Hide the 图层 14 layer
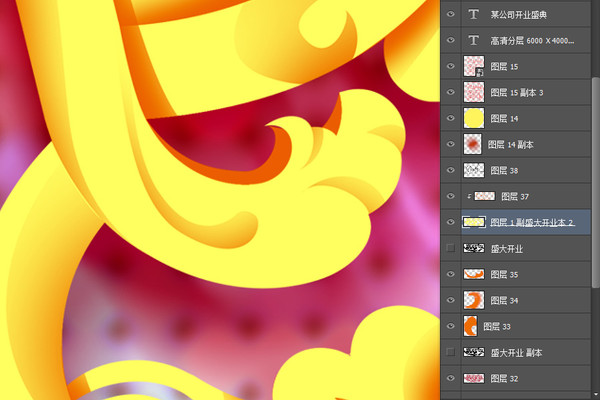 pyautogui.click(x=451, y=118)
